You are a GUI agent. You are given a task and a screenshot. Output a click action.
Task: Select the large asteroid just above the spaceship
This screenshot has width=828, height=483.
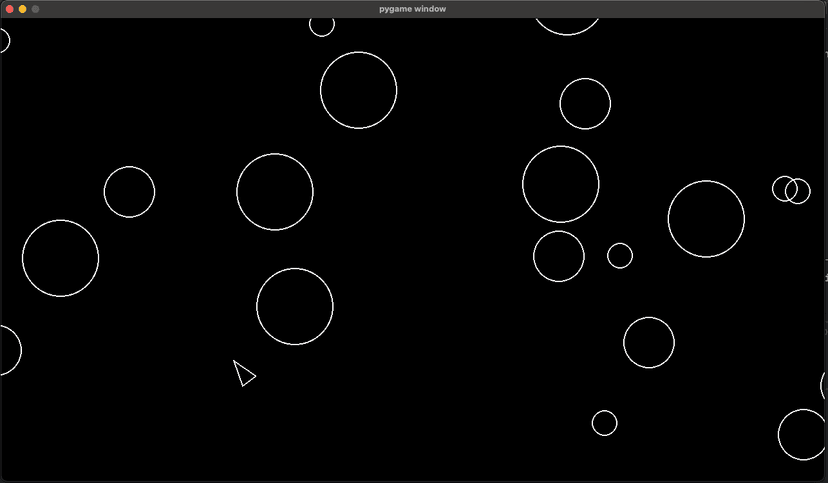pyautogui.click(x=295, y=306)
